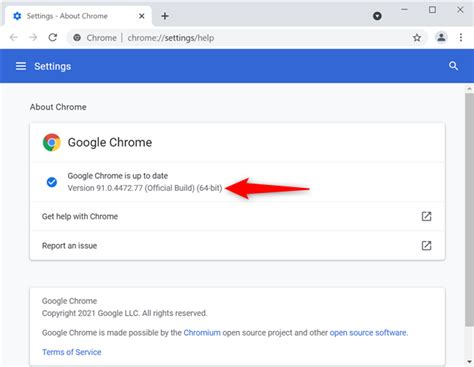Open Chrome's three-dot menu
474x367 pixels.
pyautogui.click(x=461, y=38)
